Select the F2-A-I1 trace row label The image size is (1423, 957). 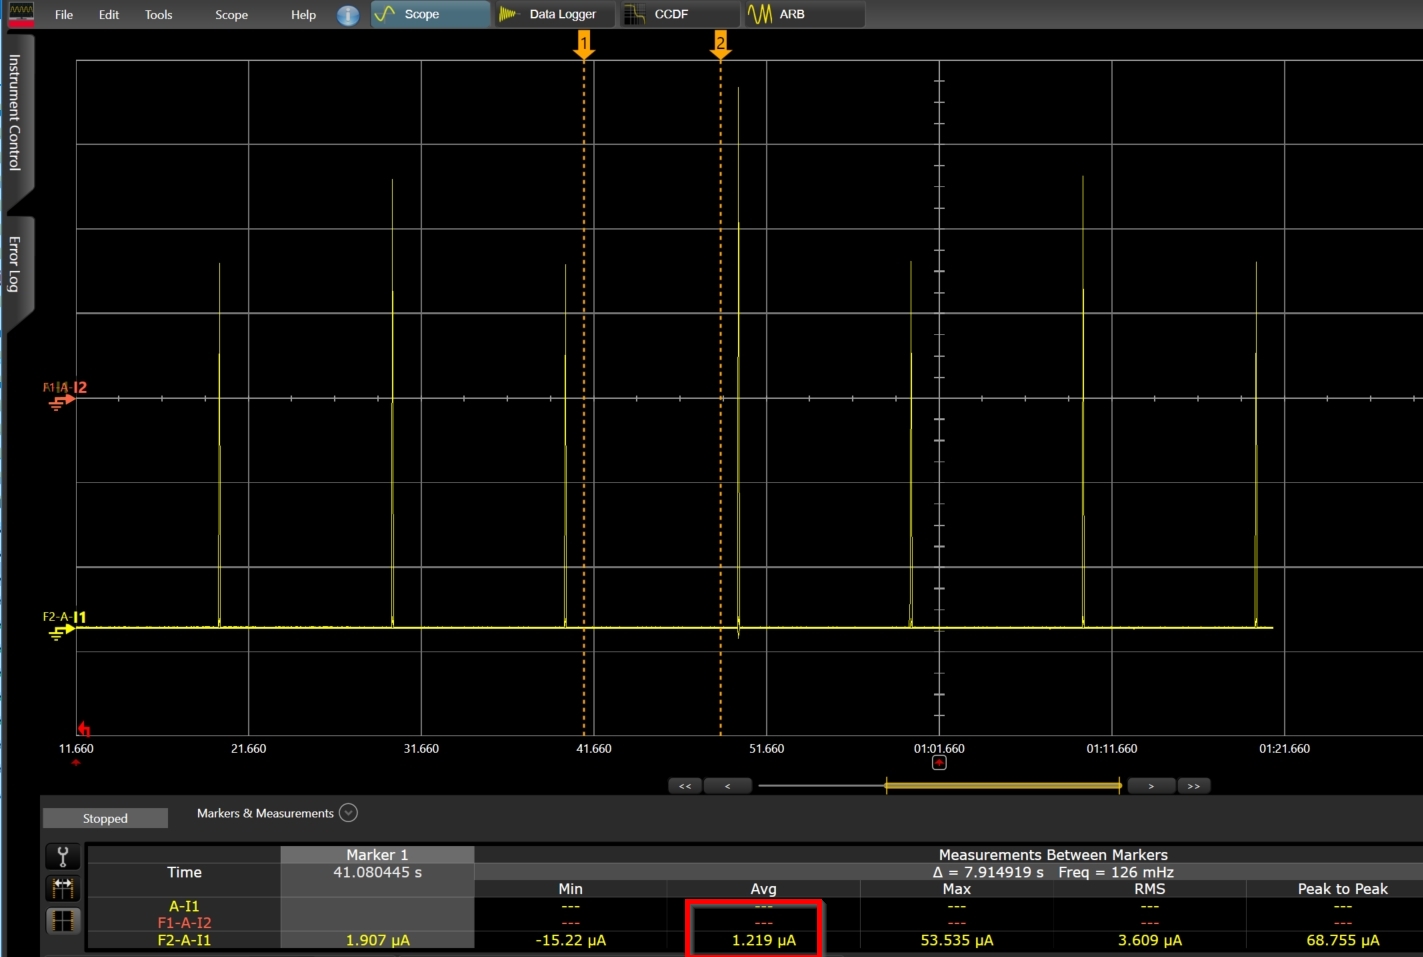(x=184, y=940)
